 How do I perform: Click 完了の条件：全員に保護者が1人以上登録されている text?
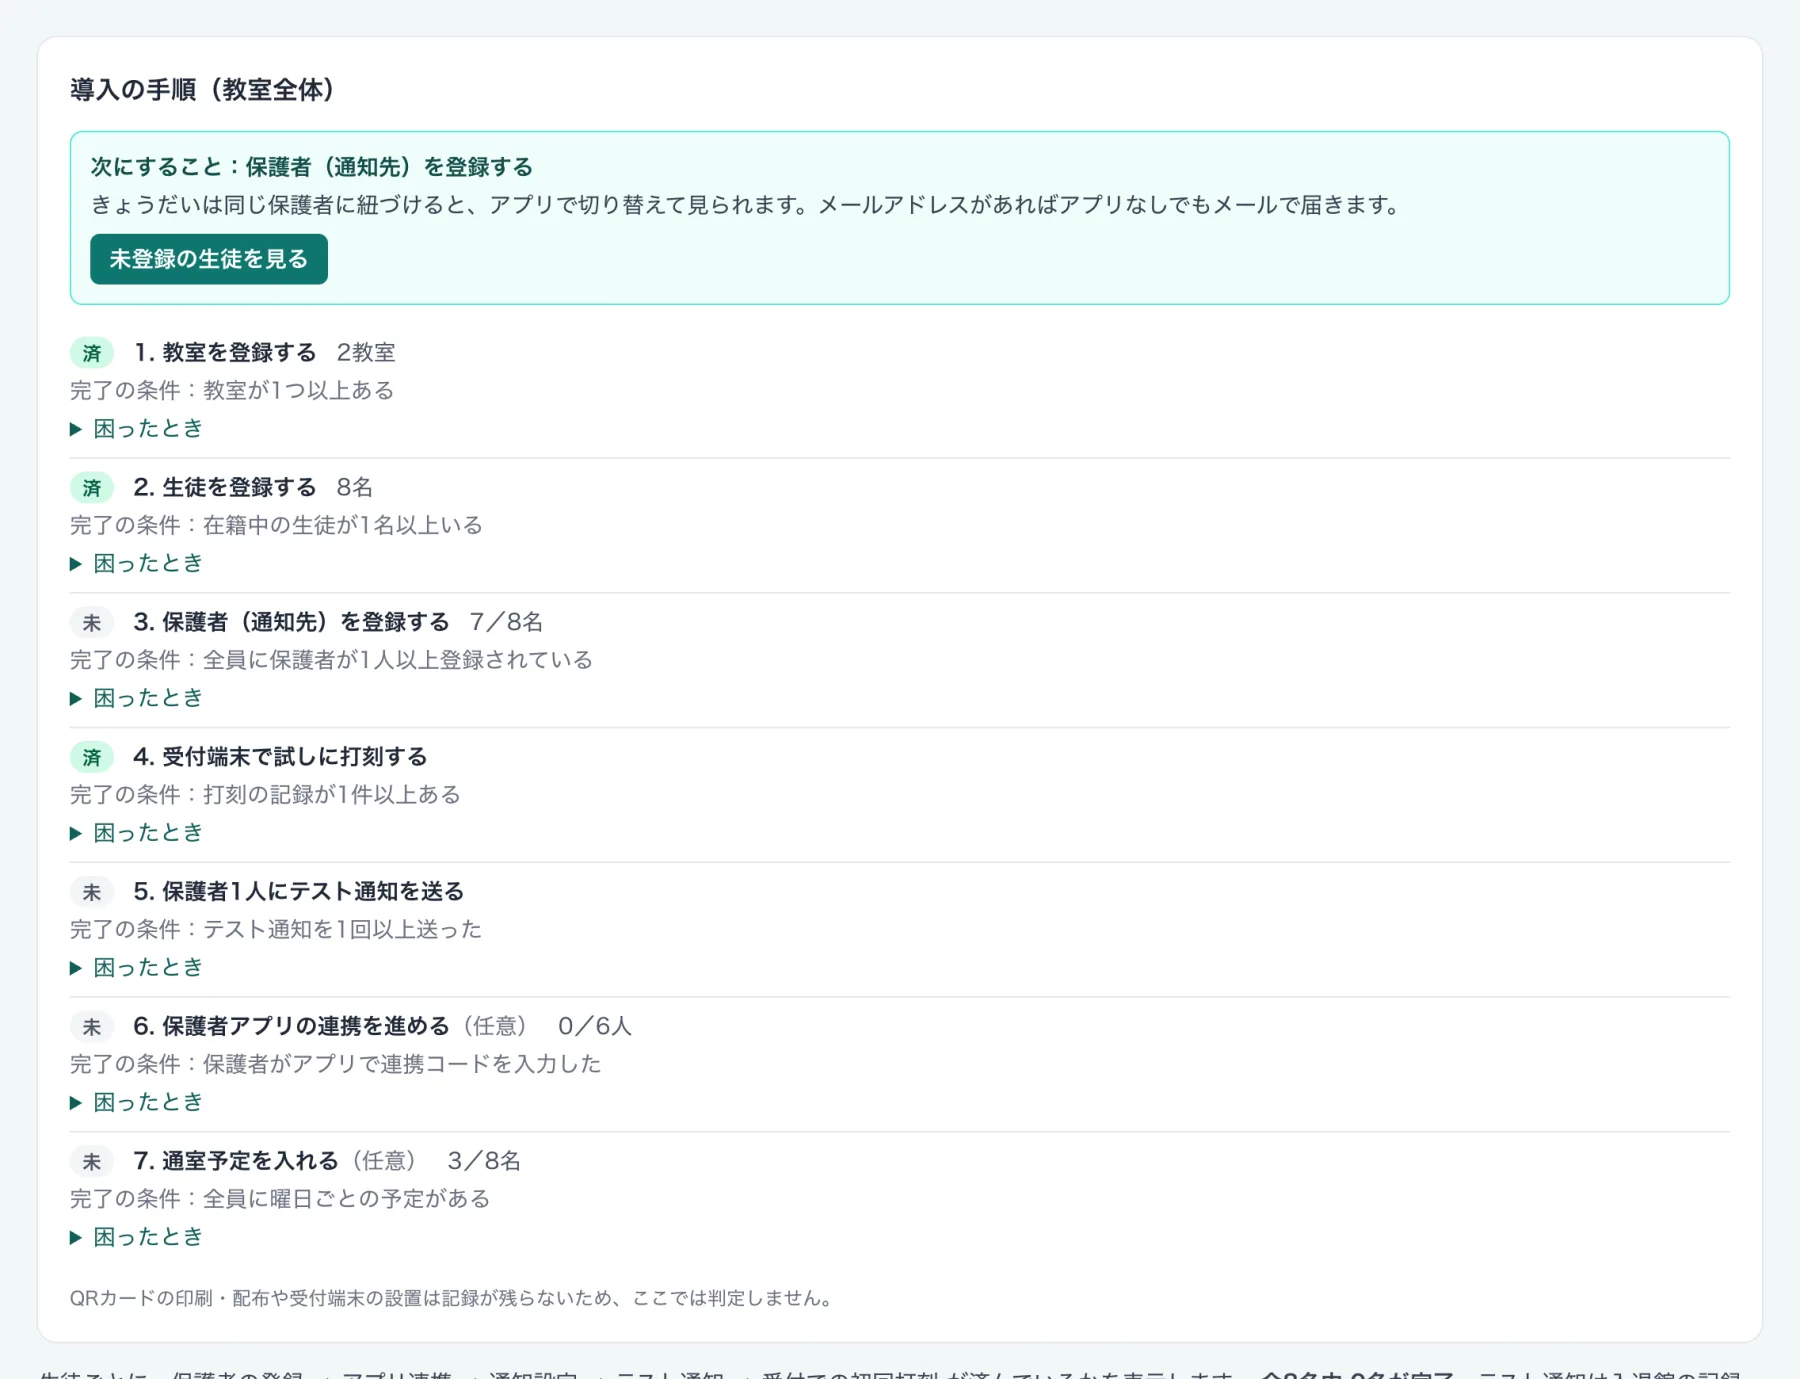click(331, 660)
